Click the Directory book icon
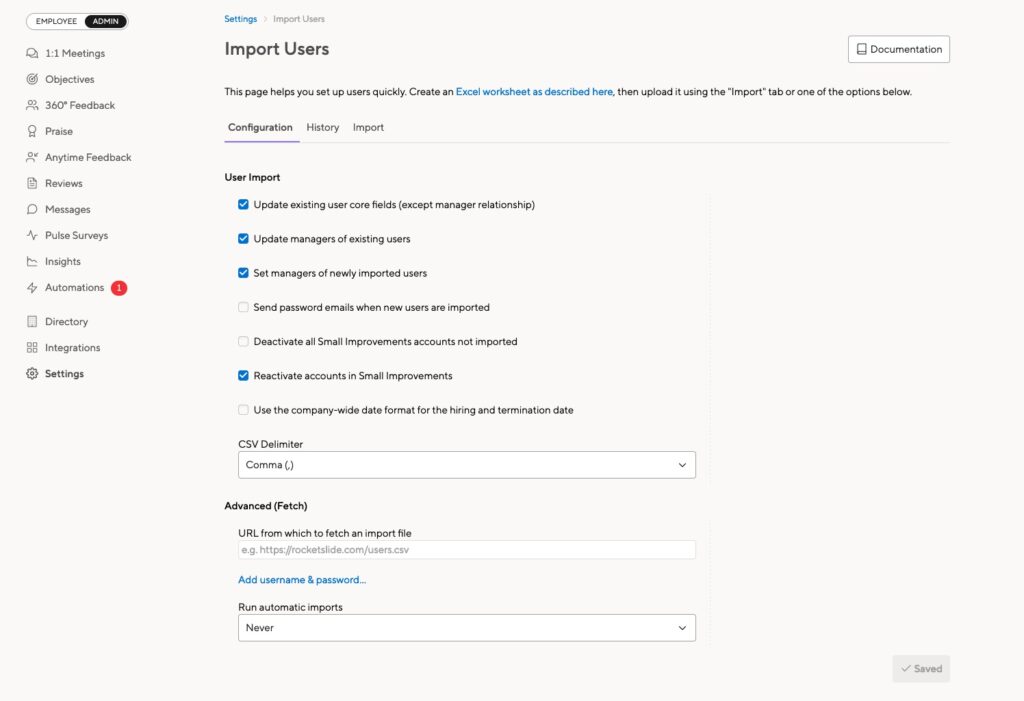 tap(32, 321)
